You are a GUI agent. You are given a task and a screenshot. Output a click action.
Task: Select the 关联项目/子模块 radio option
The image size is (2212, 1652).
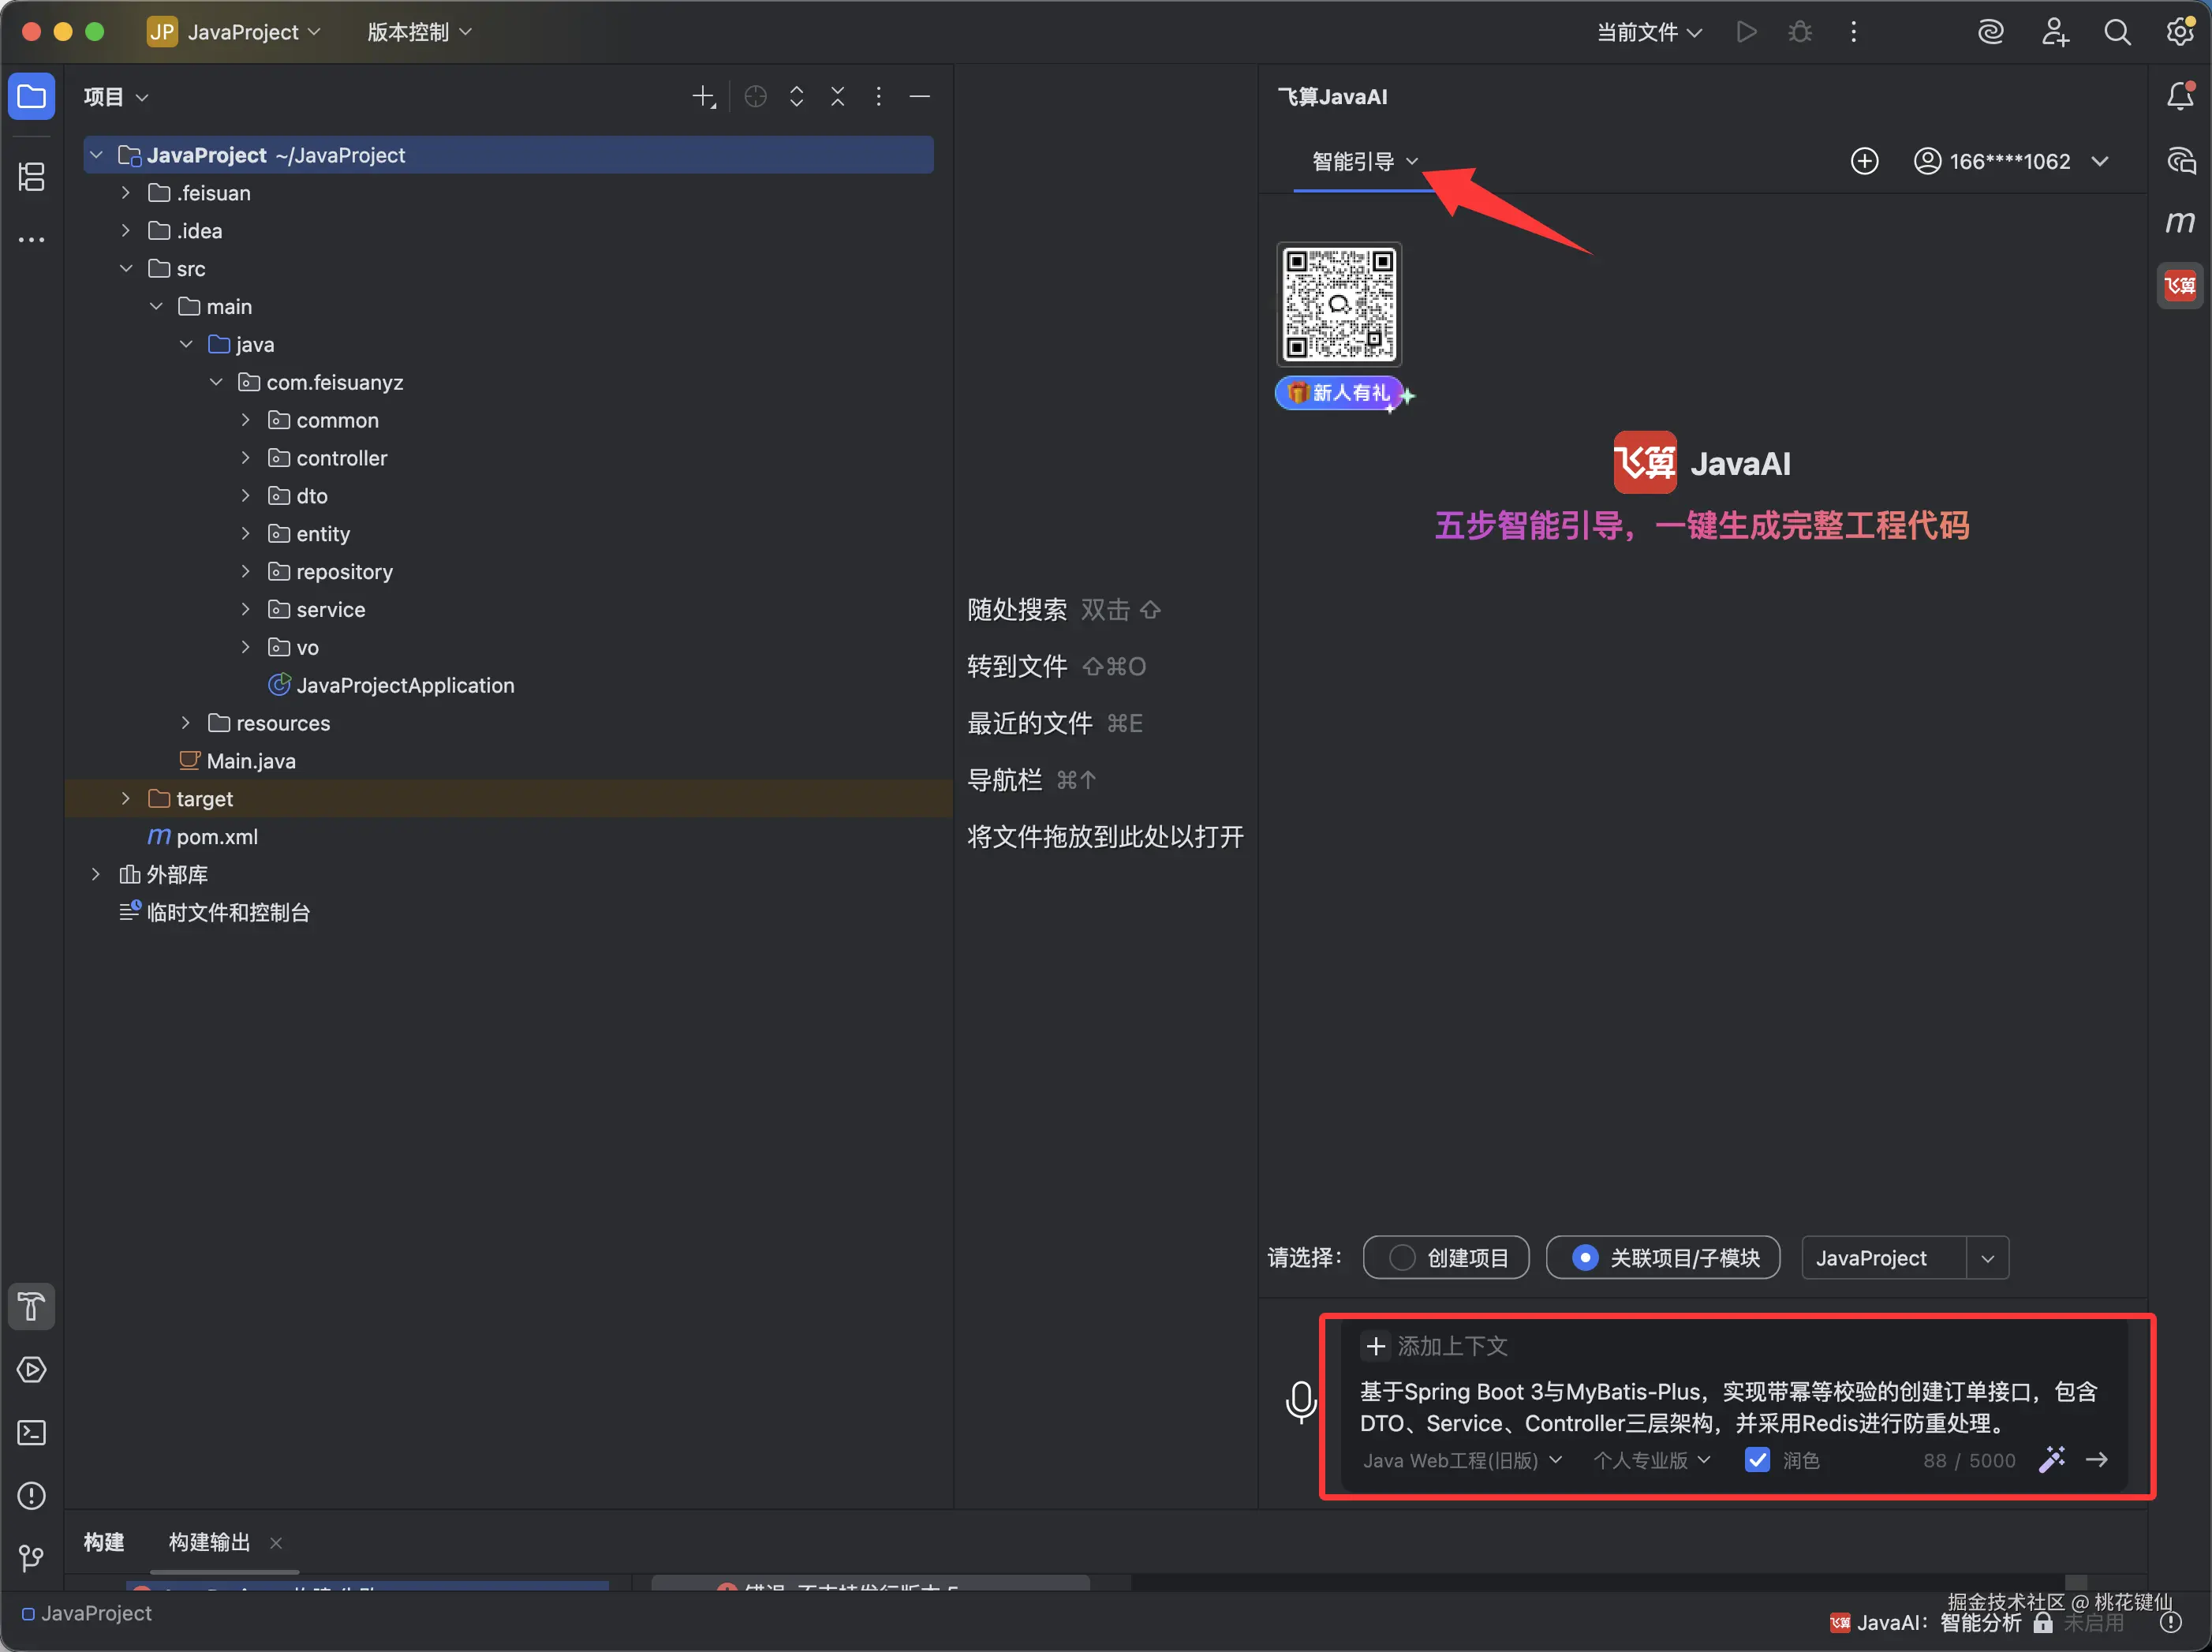click(x=1585, y=1258)
